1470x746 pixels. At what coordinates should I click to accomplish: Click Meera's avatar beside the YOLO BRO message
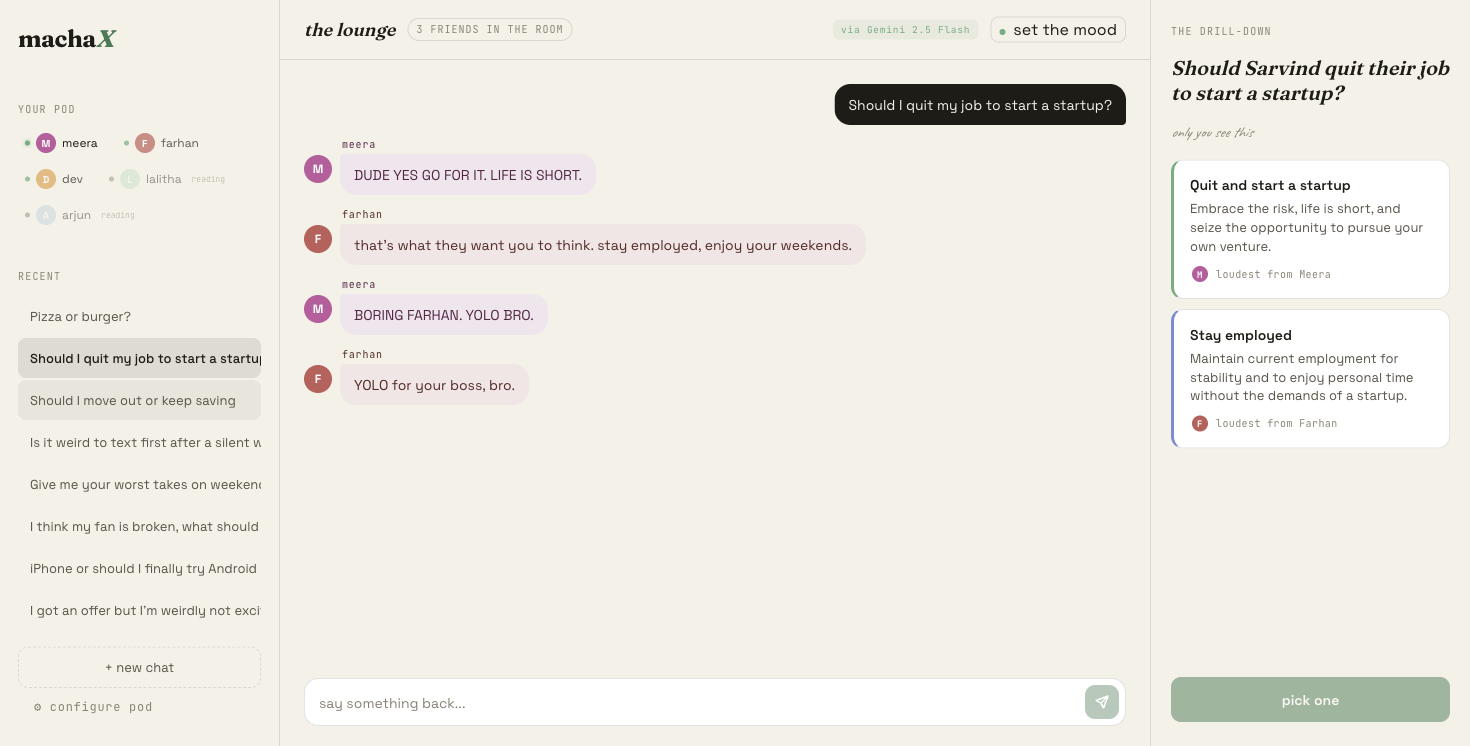pos(318,309)
